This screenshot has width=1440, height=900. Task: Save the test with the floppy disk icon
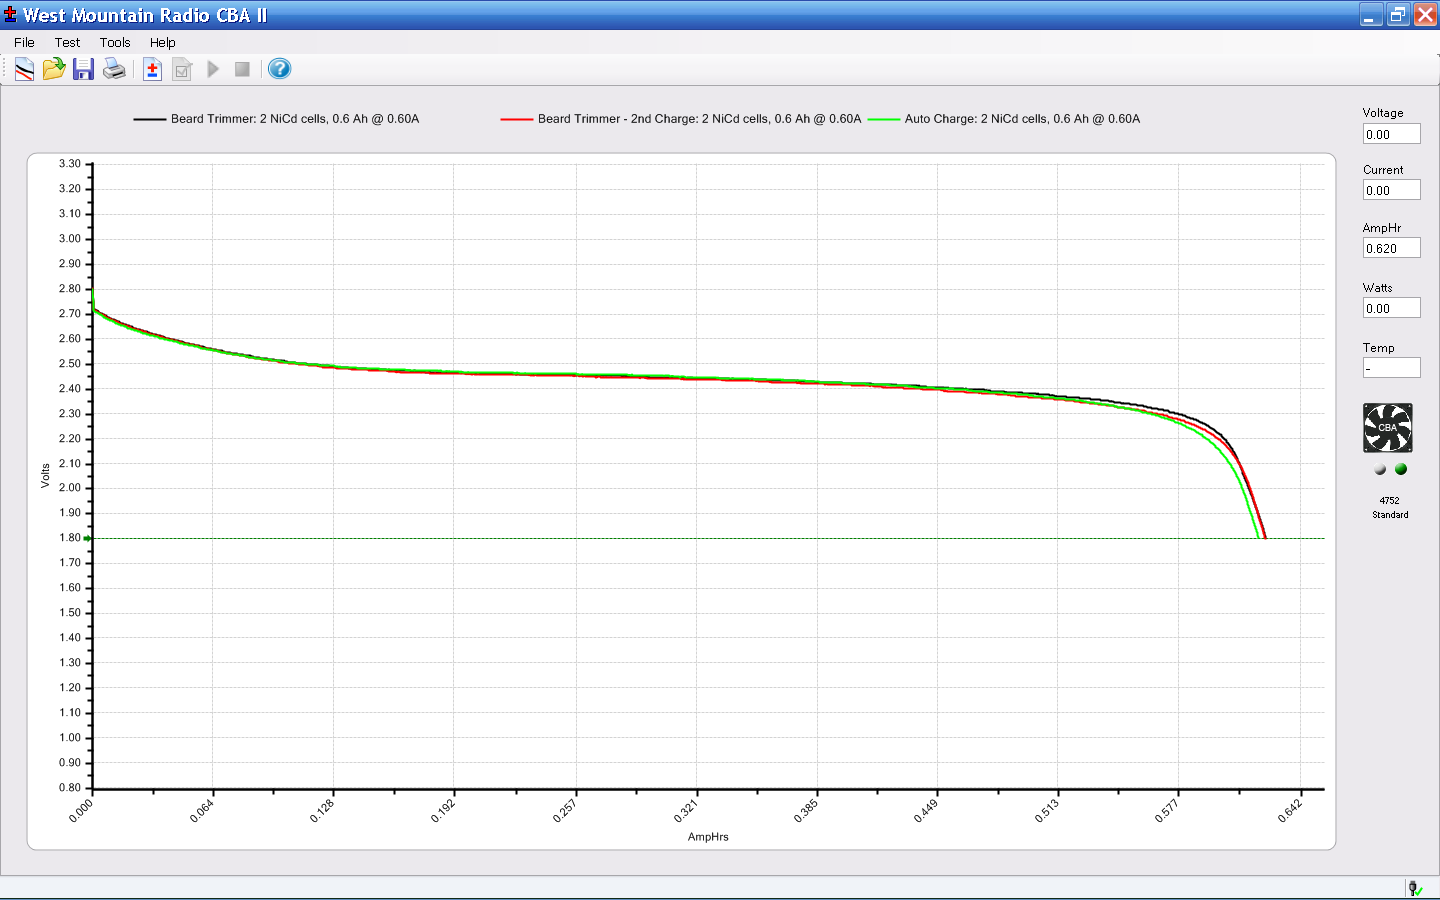(x=84, y=69)
